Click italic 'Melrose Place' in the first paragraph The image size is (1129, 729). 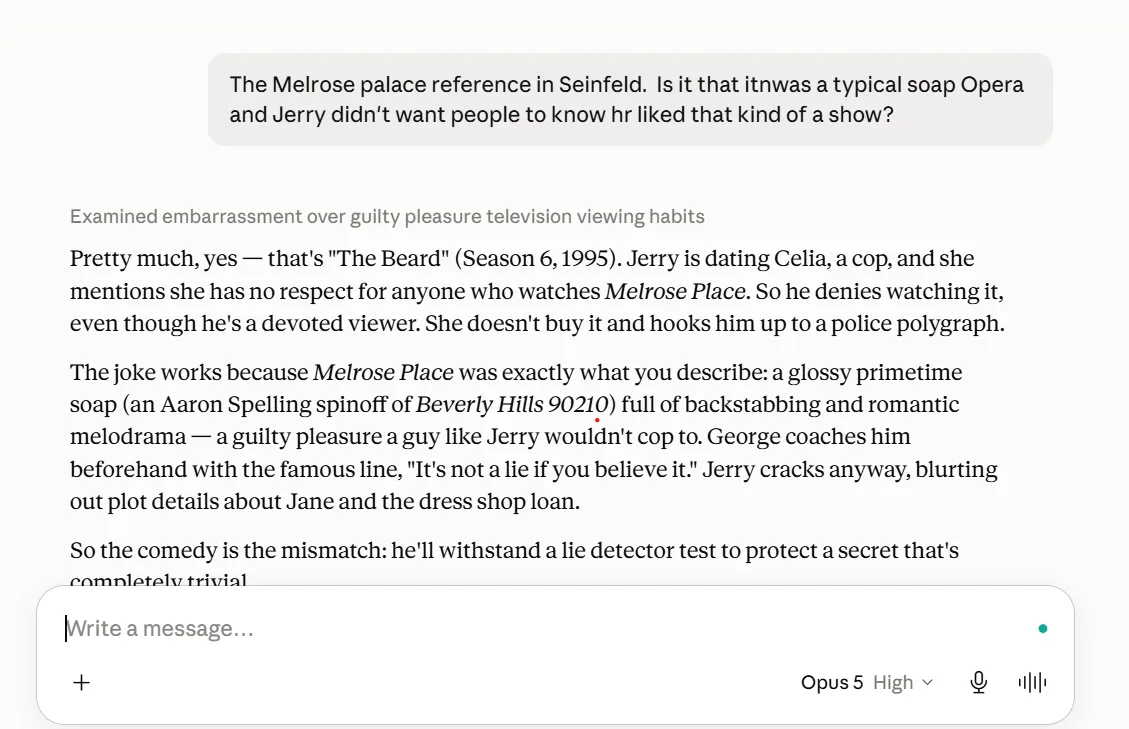point(675,291)
